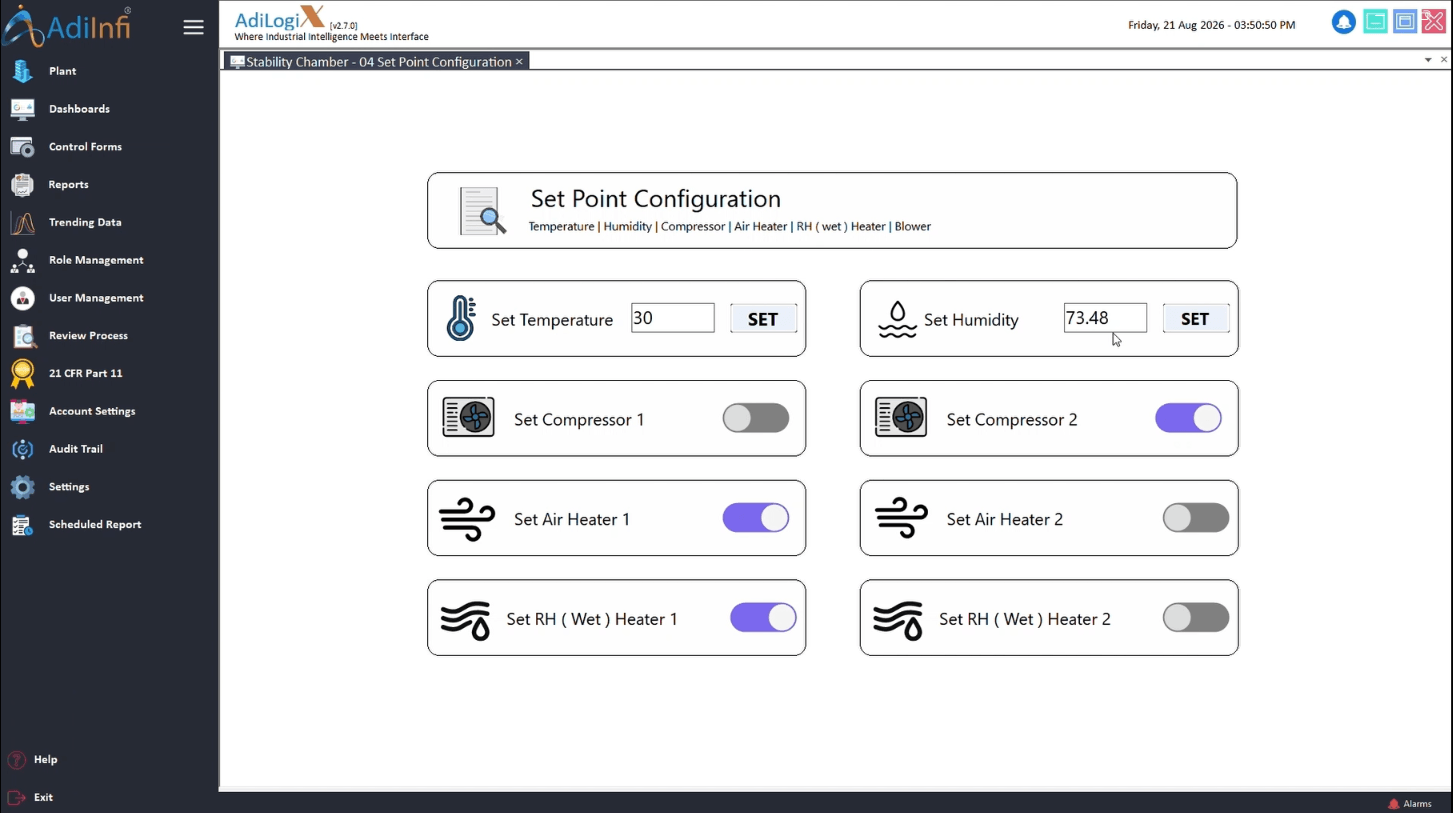Click the Settings gear icon
The width and height of the screenshot is (1453, 813).
22,487
